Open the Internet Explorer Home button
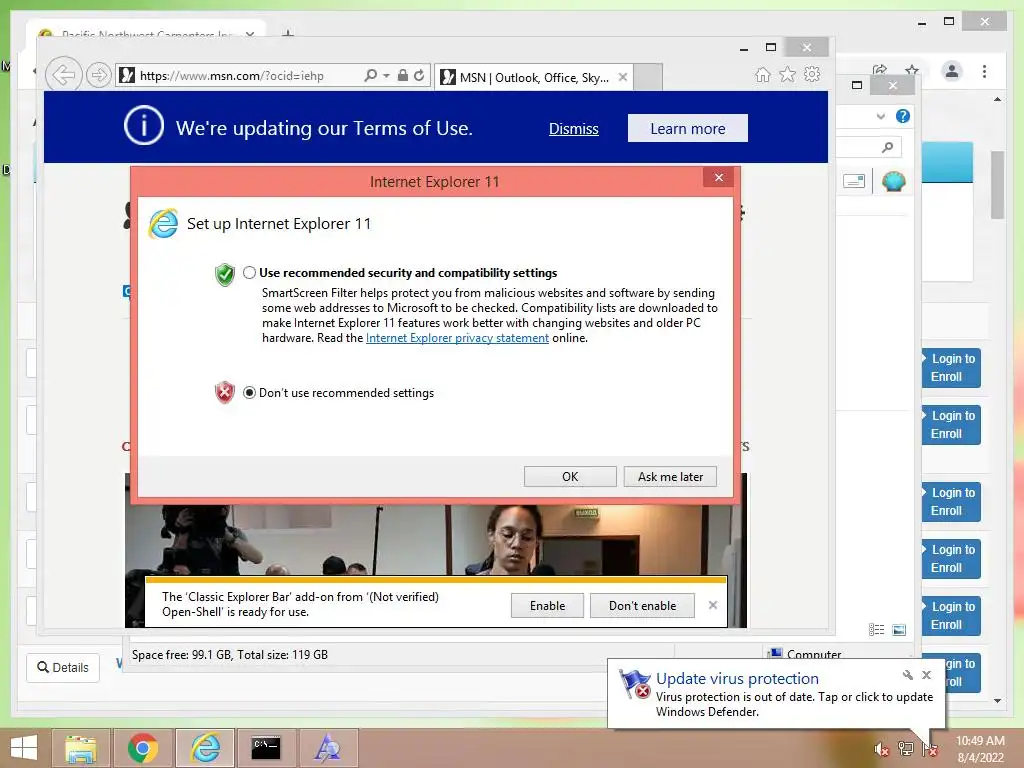This screenshot has height=768, width=1024. click(x=762, y=74)
